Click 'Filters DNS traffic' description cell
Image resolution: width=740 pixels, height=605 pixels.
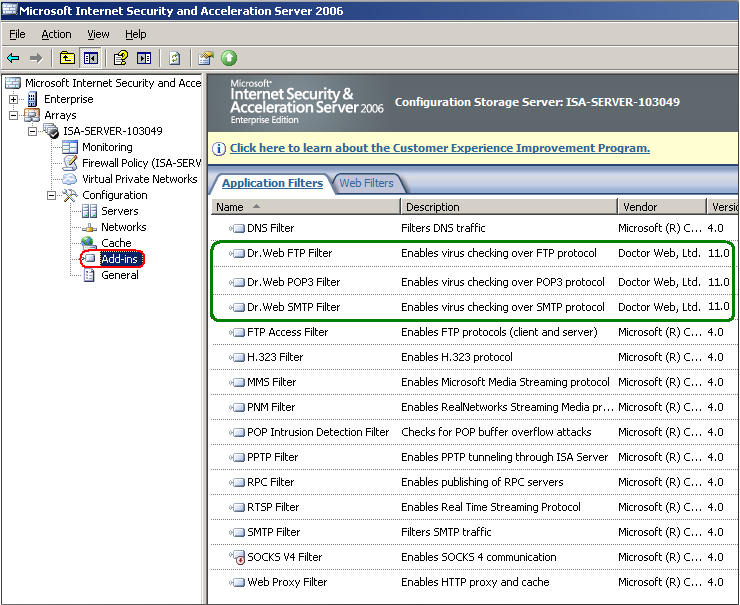click(443, 228)
